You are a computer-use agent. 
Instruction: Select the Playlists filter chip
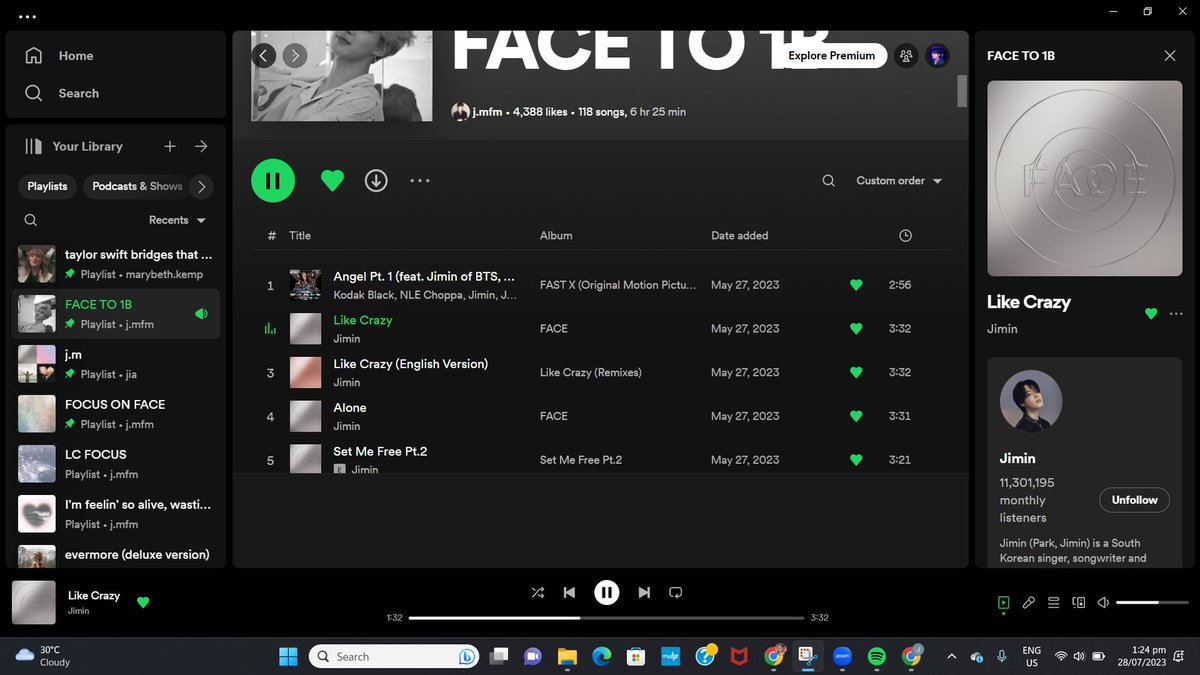(x=47, y=186)
